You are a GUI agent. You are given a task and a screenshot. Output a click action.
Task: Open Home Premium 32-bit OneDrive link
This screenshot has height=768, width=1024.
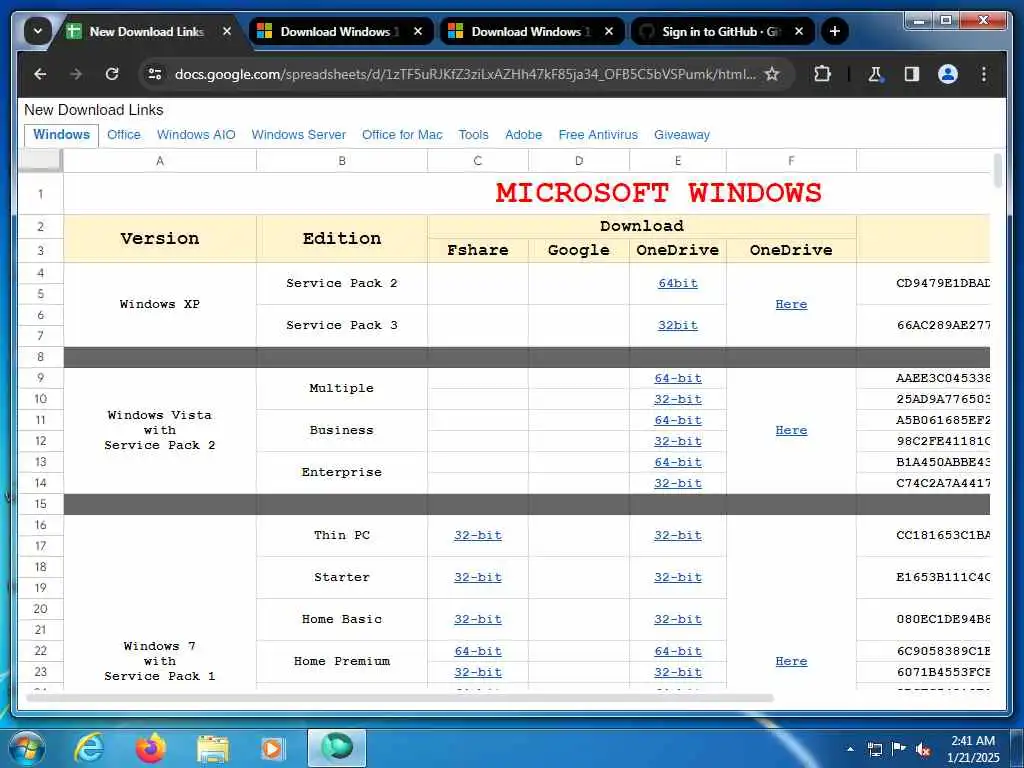[x=678, y=672]
